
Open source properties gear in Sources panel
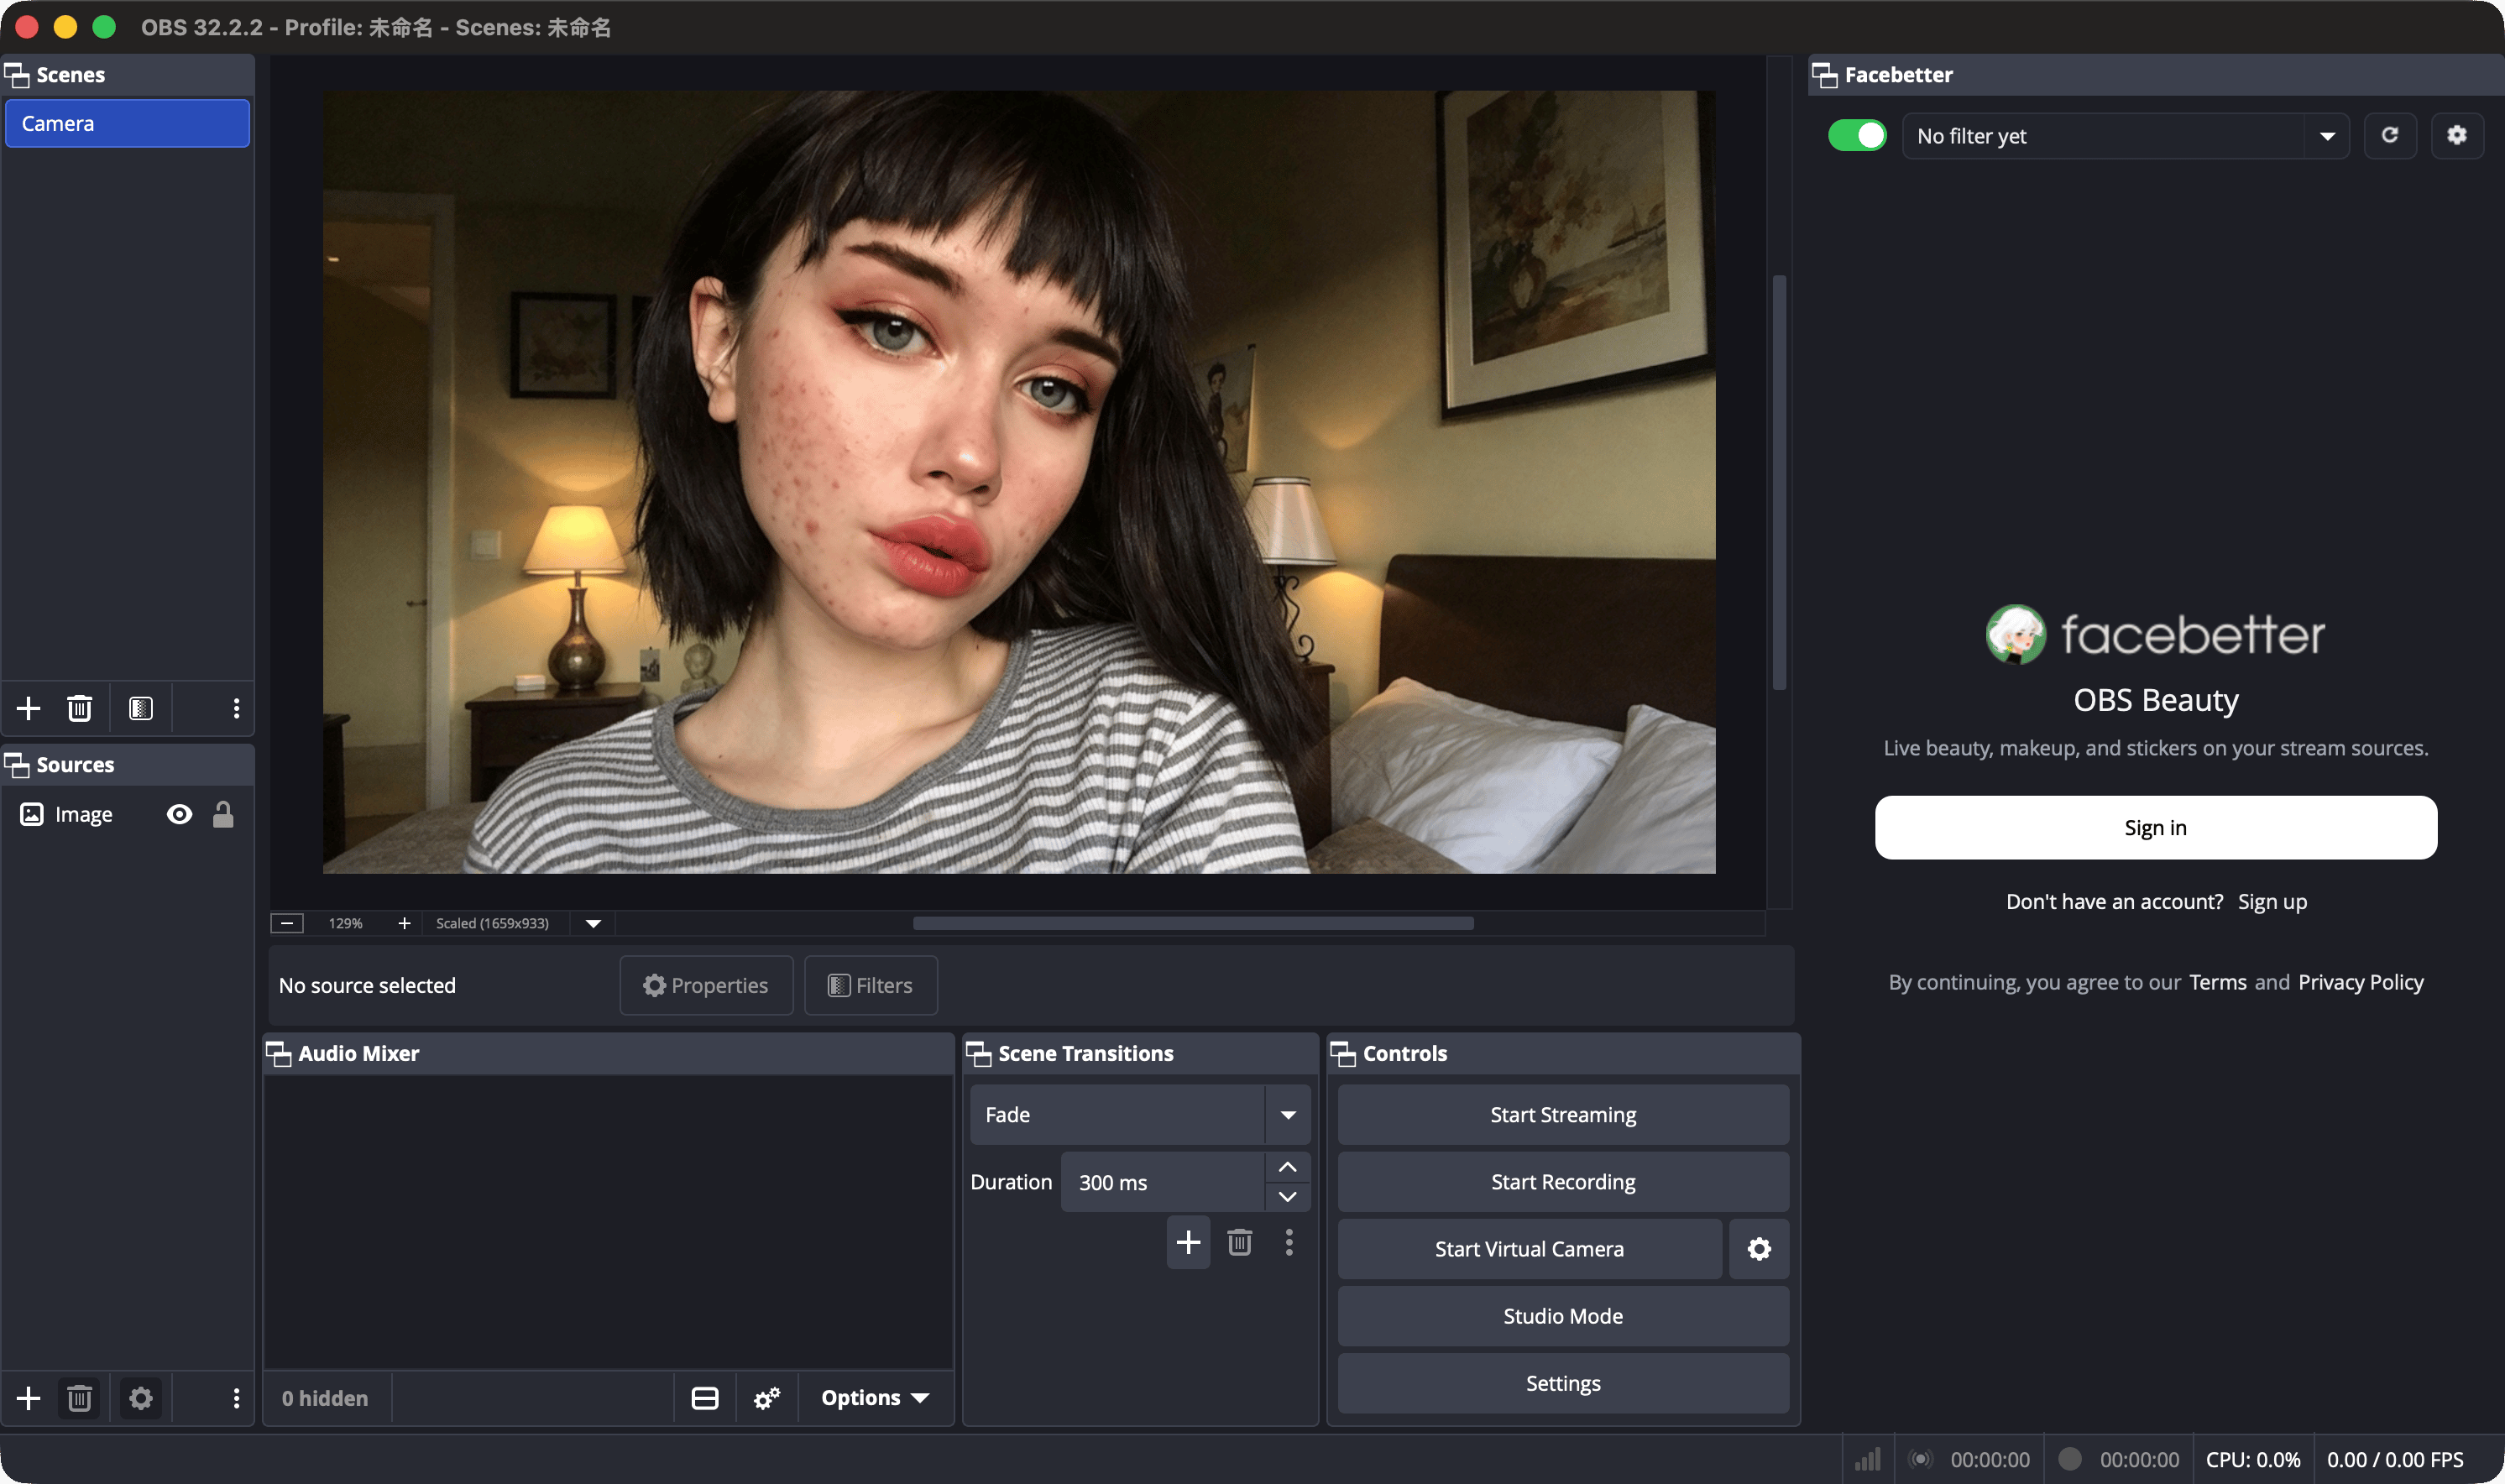[141, 1398]
